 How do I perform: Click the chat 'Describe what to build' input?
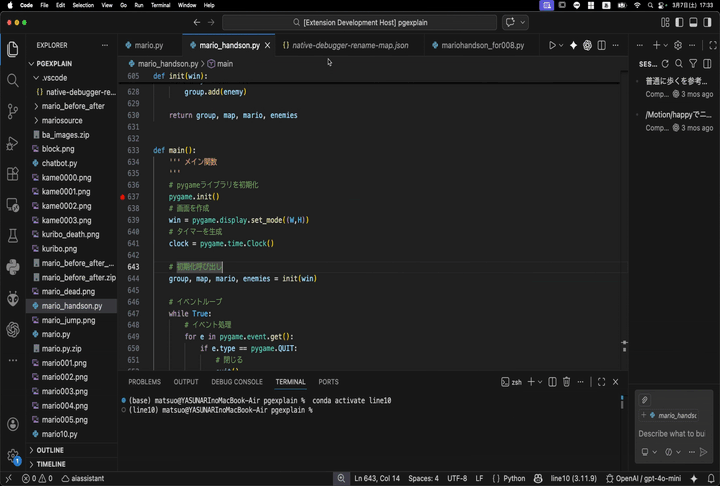[x=671, y=433]
